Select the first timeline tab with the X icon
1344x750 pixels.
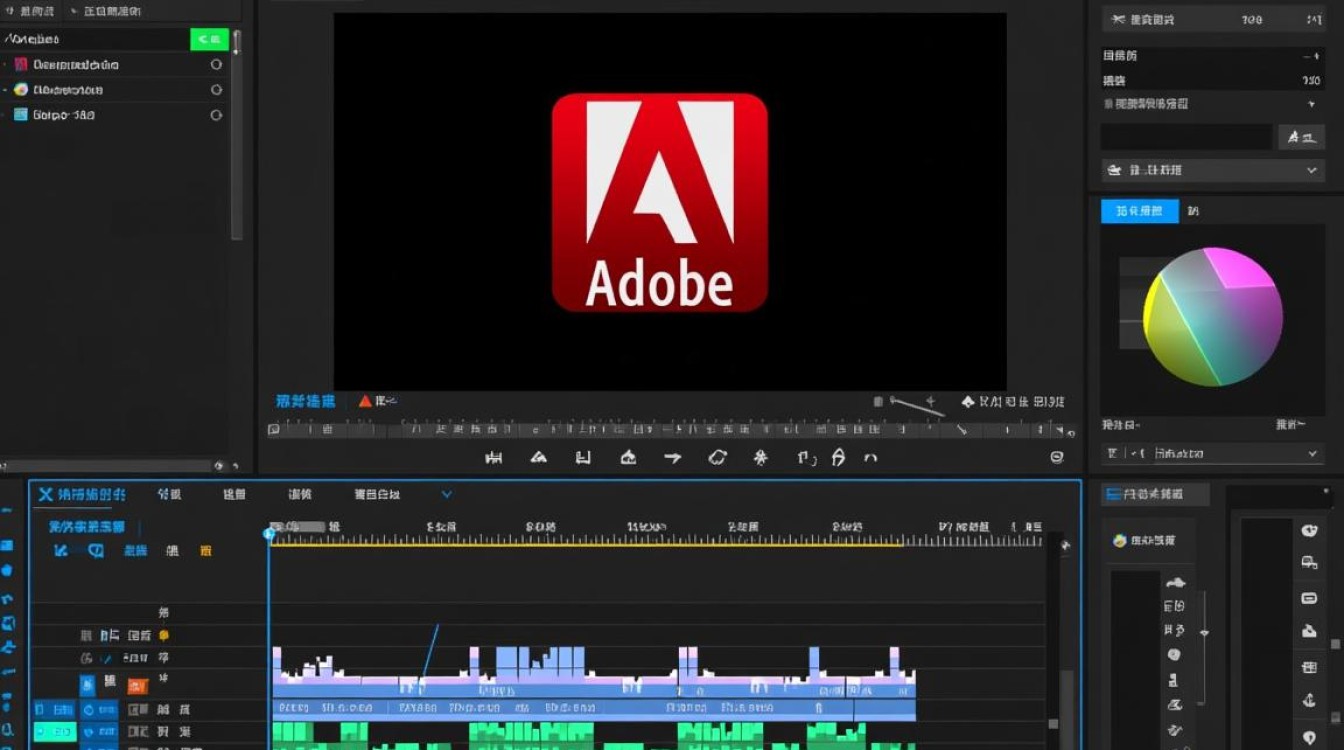[x=82, y=494]
